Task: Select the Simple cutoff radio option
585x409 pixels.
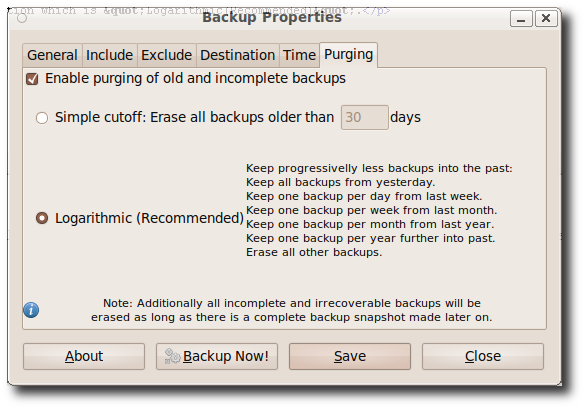Action: coord(42,118)
